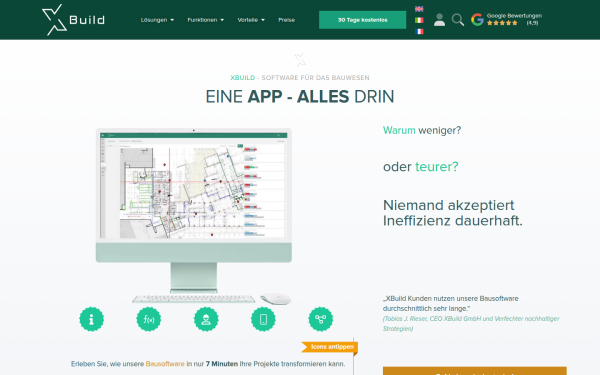Switch language via the UK flag

coord(419,9)
